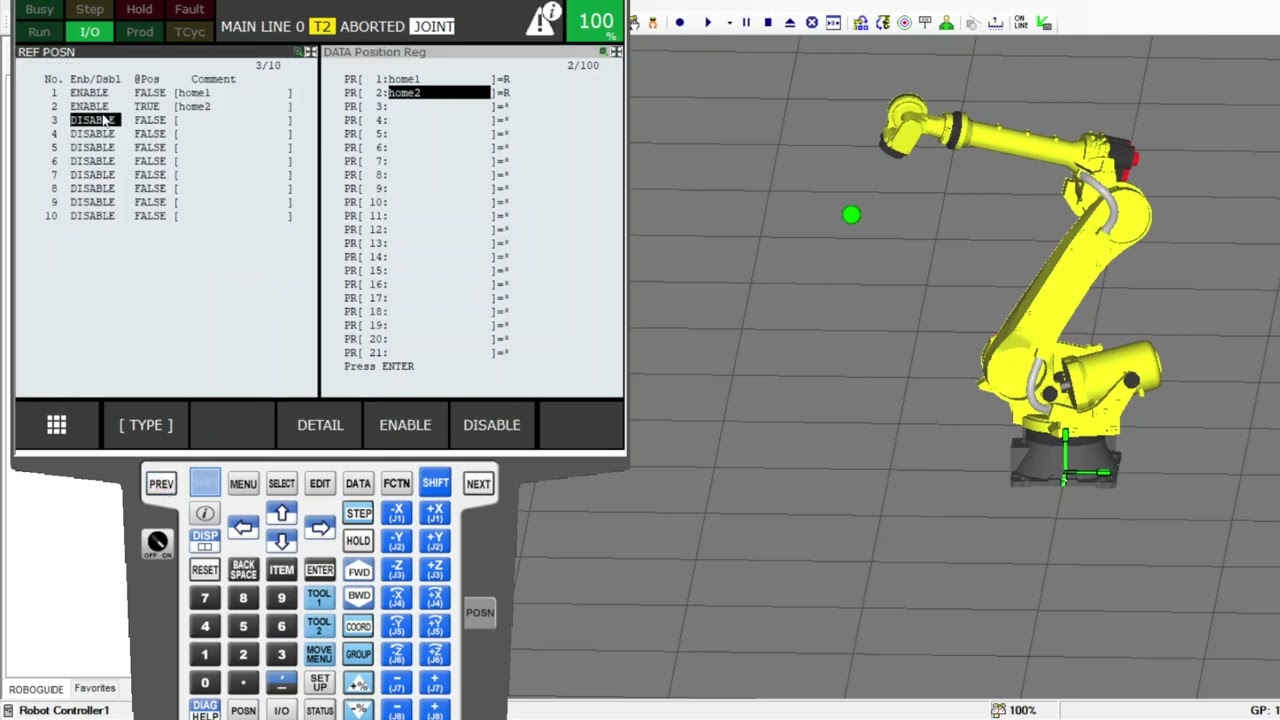Click the HOLD key on pendant
Screen dimensions: 1280x720
click(x=358, y=541)
